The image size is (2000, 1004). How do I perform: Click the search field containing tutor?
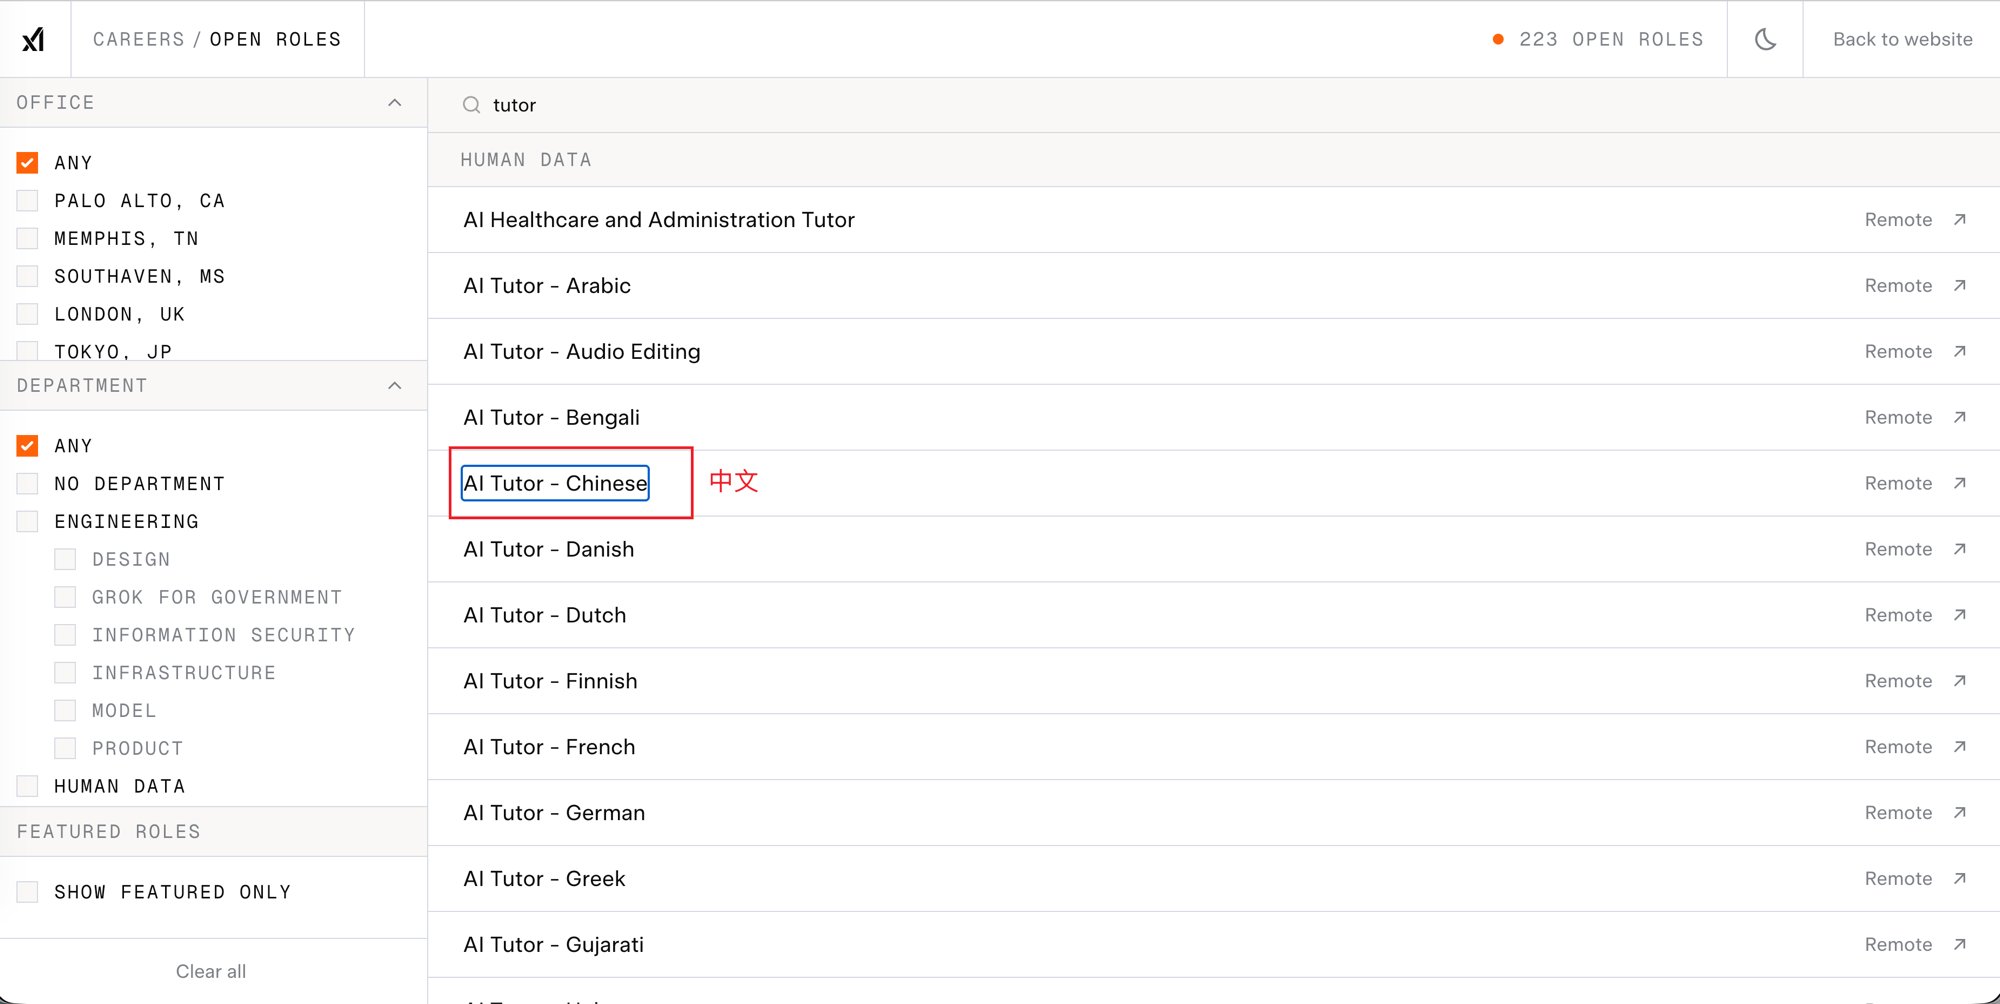[x=1214, y=105]
